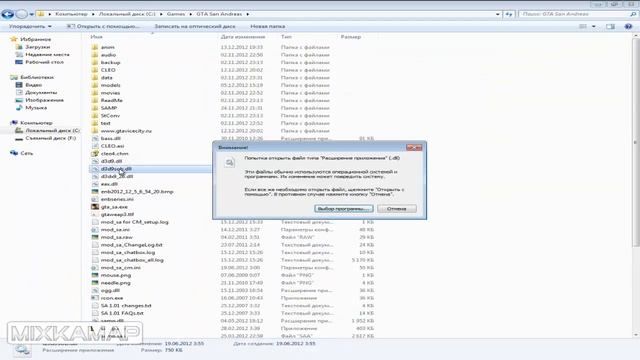Click 'Отмена' button in the warning dialog
This screenshot has height=360, width=640.
pos(397,209)
